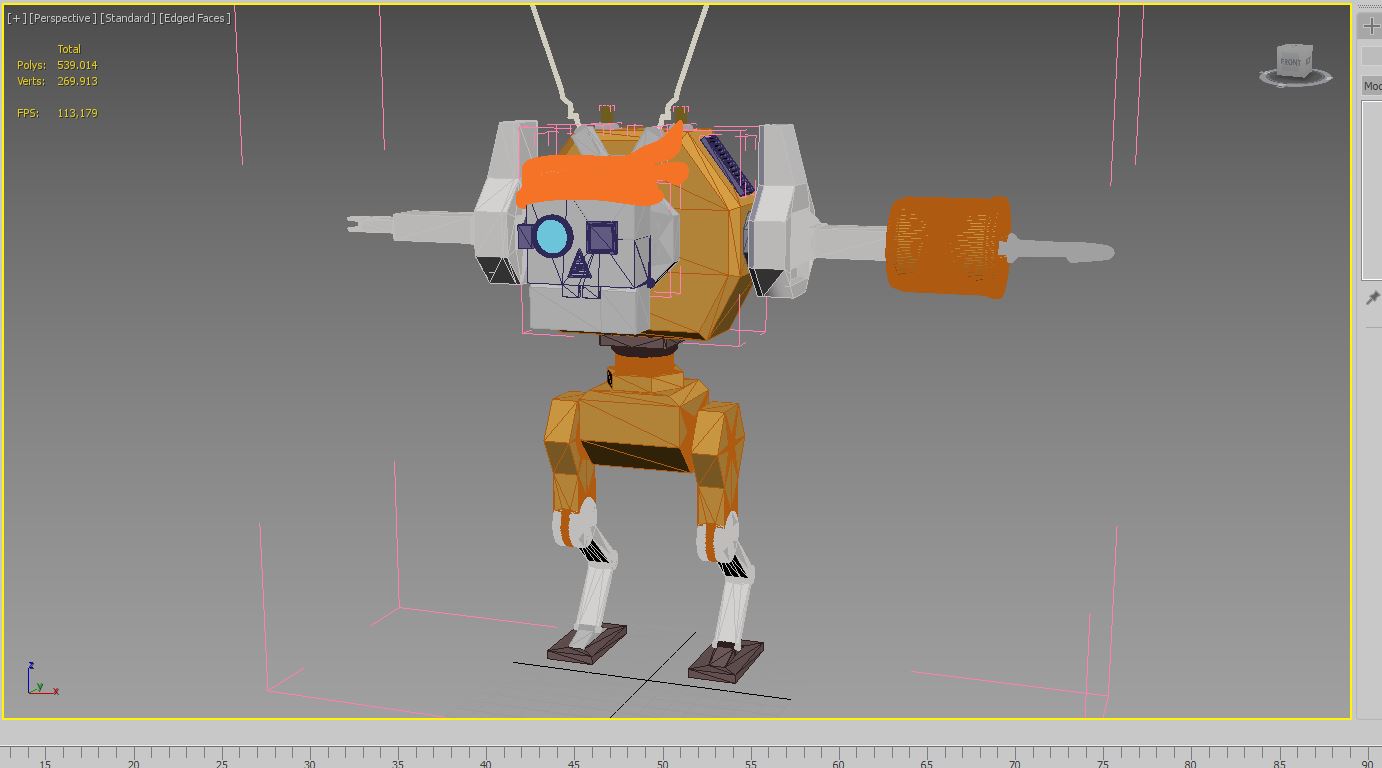This screenshot has width=1382, height=768.
Task: Click inside the empty modifier stack list
Action: (1372, 190)
